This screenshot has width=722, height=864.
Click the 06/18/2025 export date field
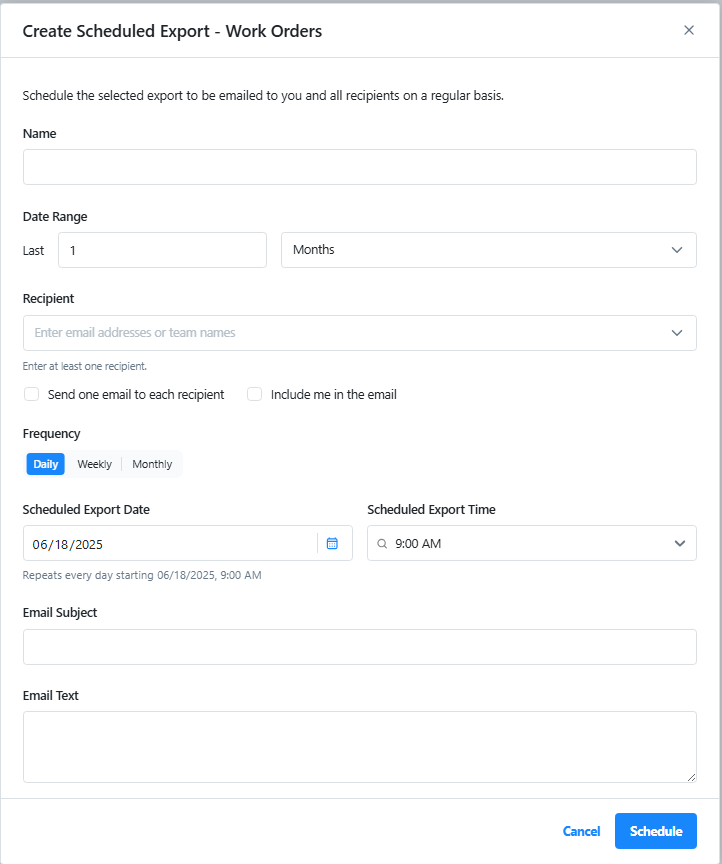pos(170,543)
